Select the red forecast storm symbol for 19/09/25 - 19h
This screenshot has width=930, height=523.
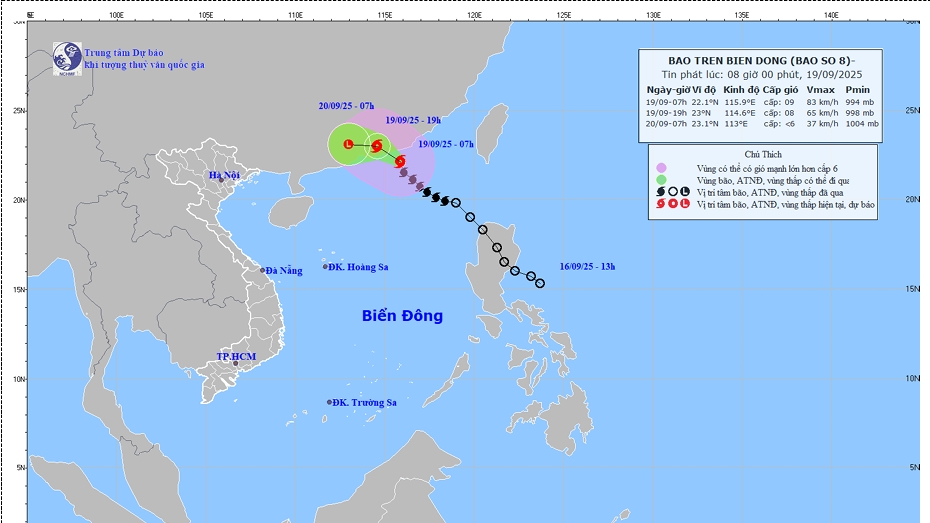coord(377,147)
